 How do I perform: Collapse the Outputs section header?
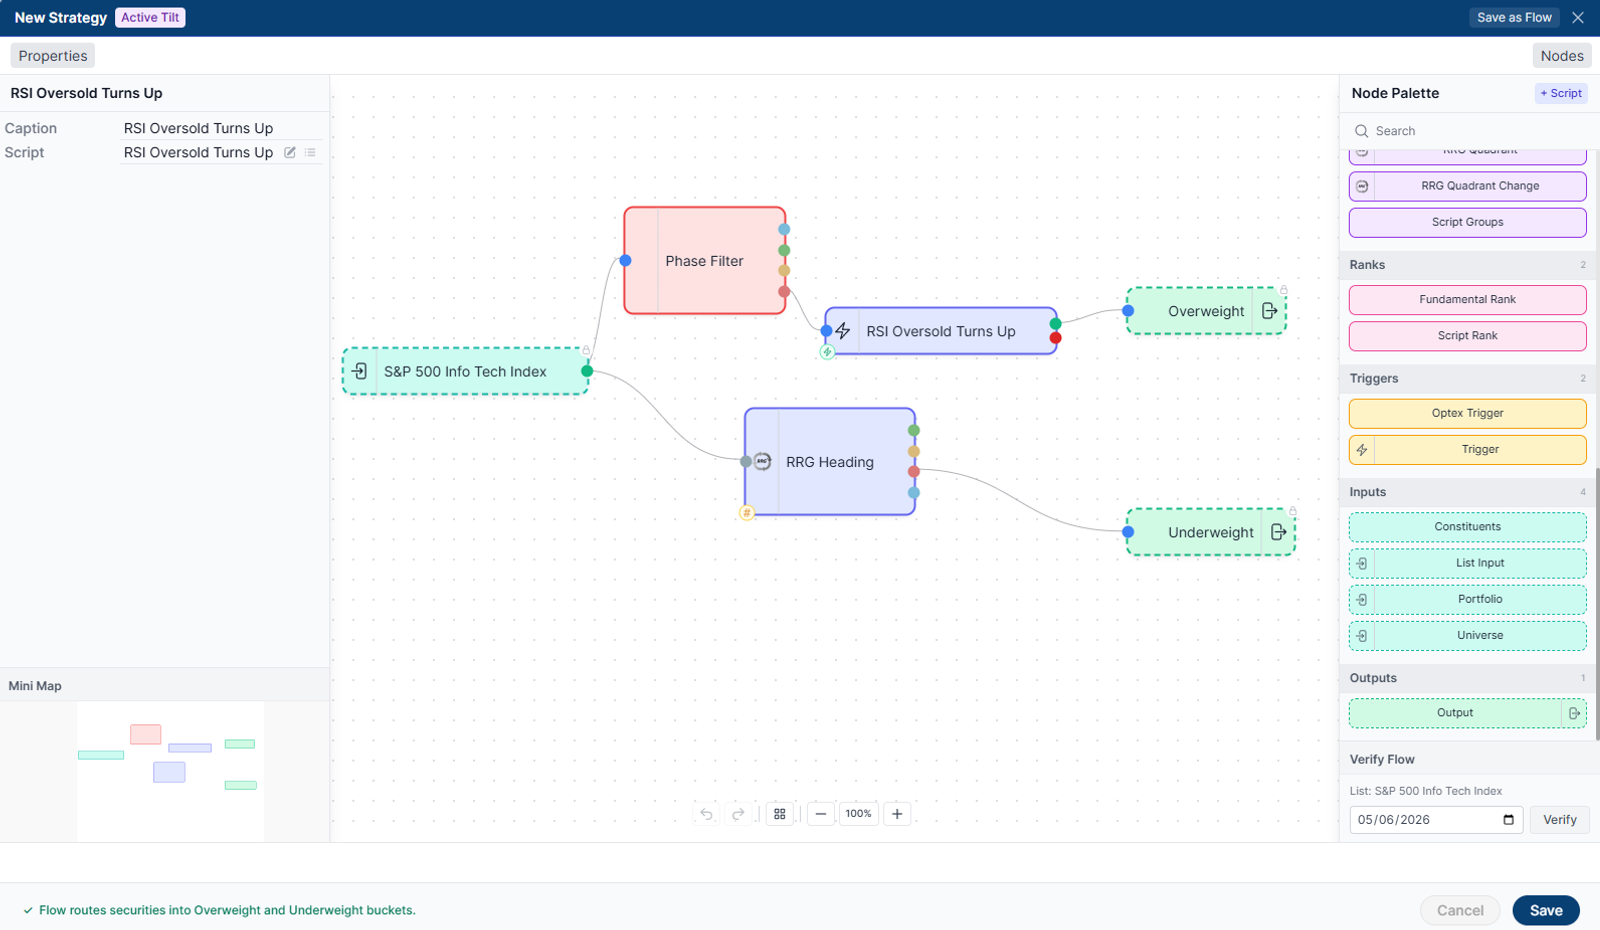[1468, 678]
